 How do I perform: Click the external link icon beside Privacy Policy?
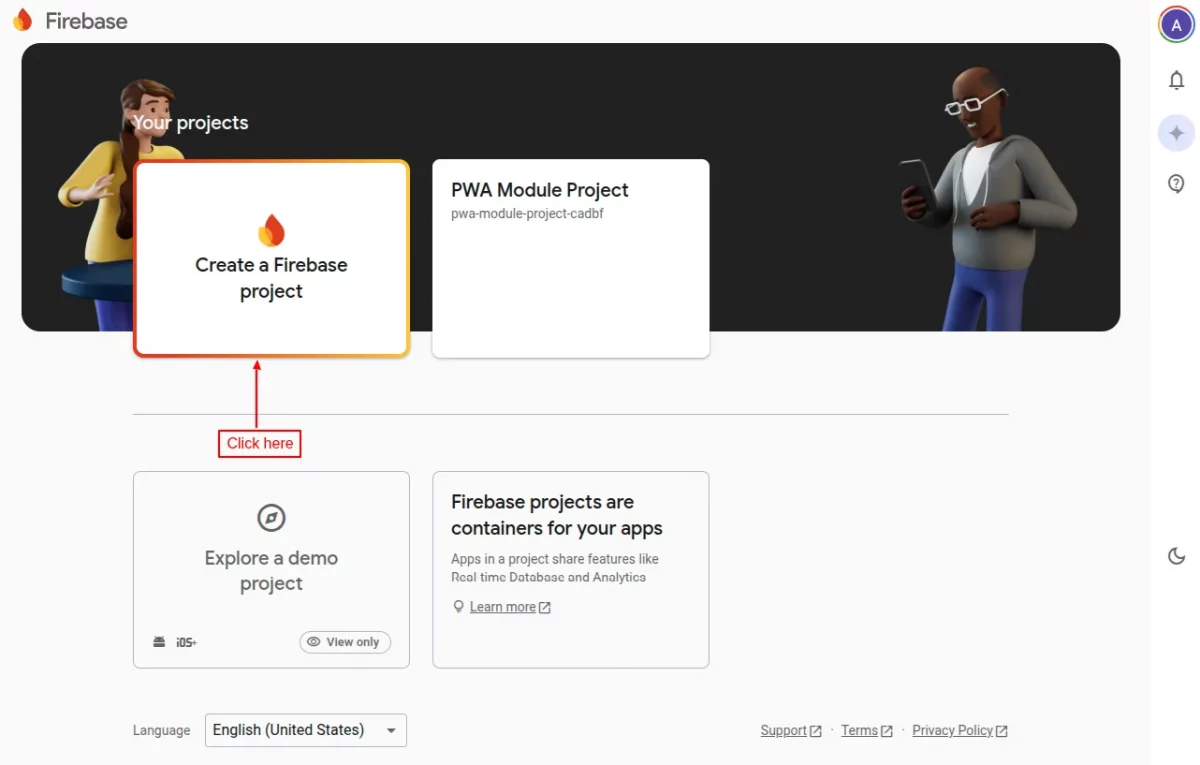coord(1002,731)
